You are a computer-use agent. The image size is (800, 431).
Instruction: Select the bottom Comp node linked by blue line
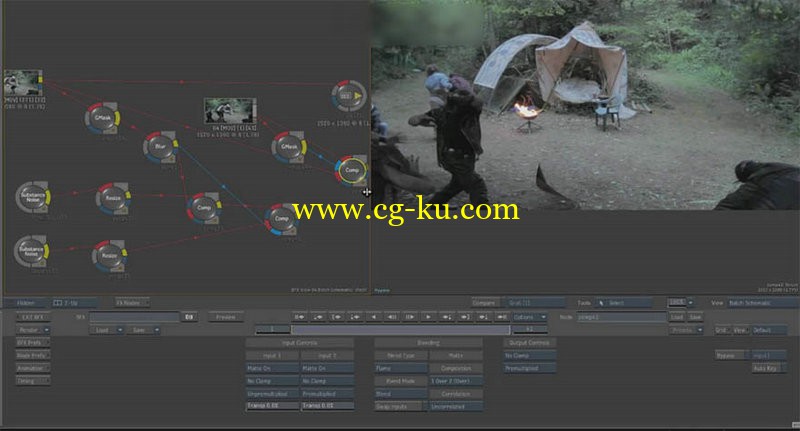coord(282,219)
